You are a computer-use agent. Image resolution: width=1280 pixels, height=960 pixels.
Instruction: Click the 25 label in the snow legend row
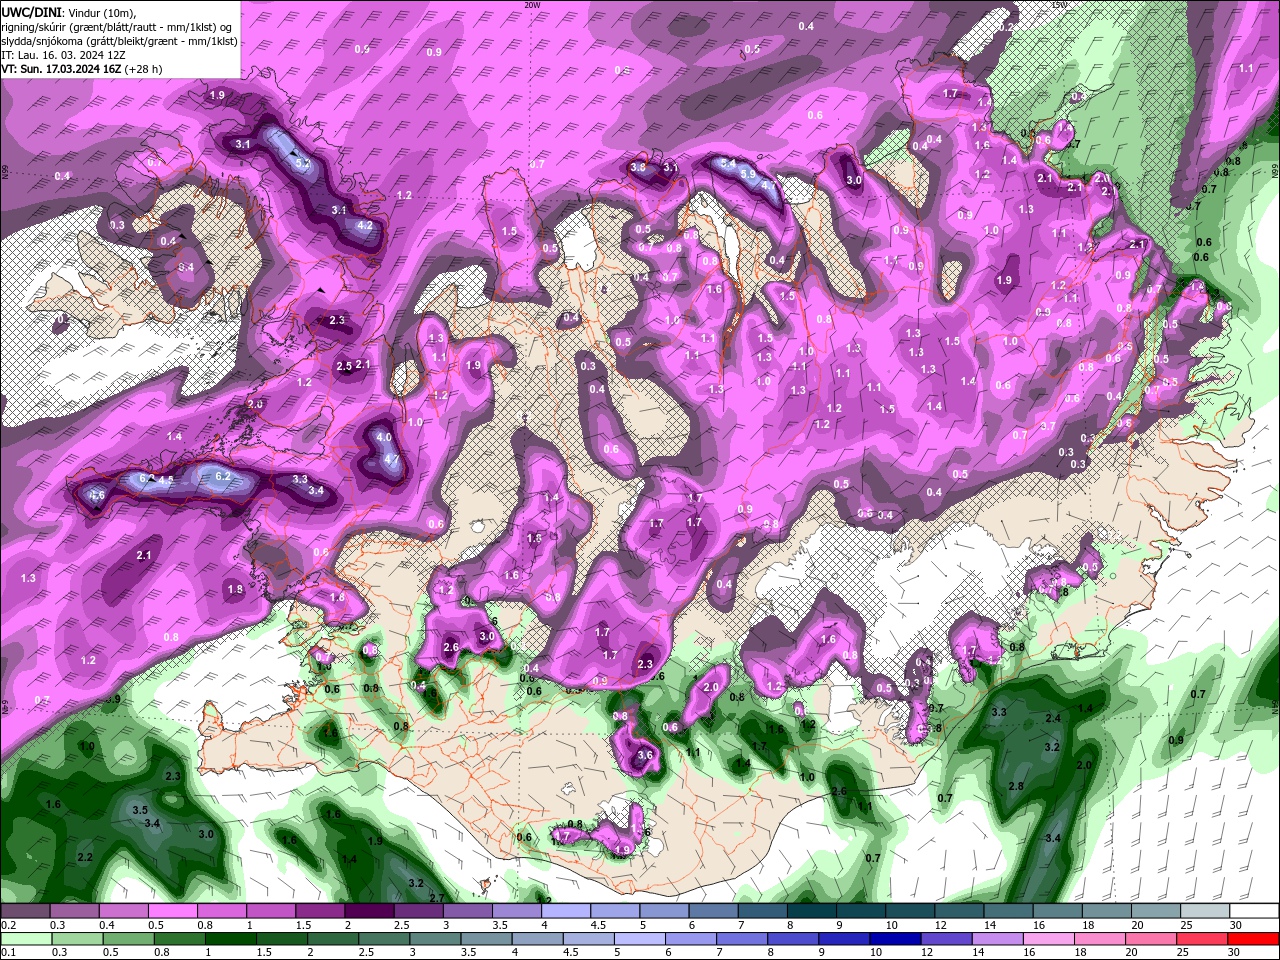(1187, 925)
